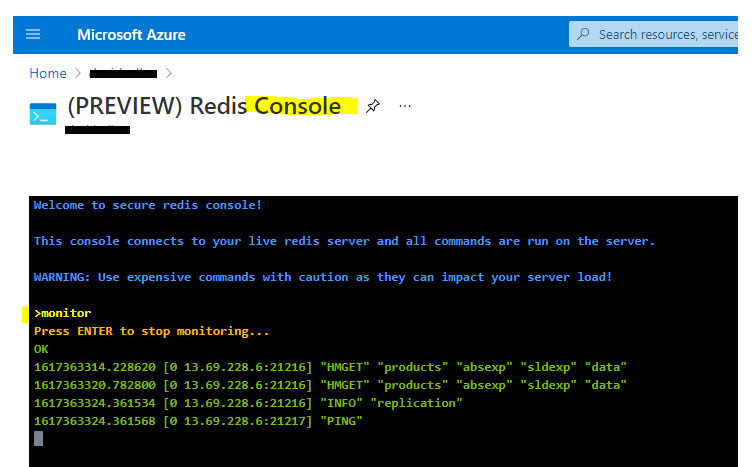Pin the Redis Console to dashboard
This screenshot has width=755, height=467.
point(372,106)
